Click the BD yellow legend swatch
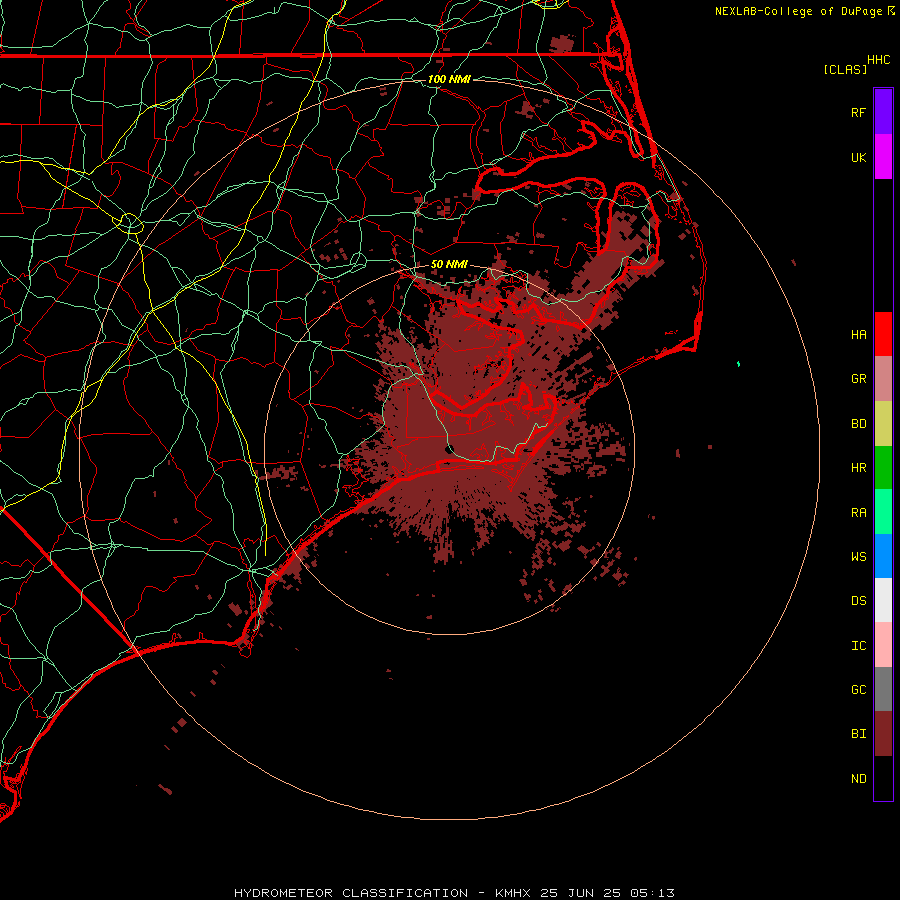This screenshot has width=900, height=900. click(883, 423)
